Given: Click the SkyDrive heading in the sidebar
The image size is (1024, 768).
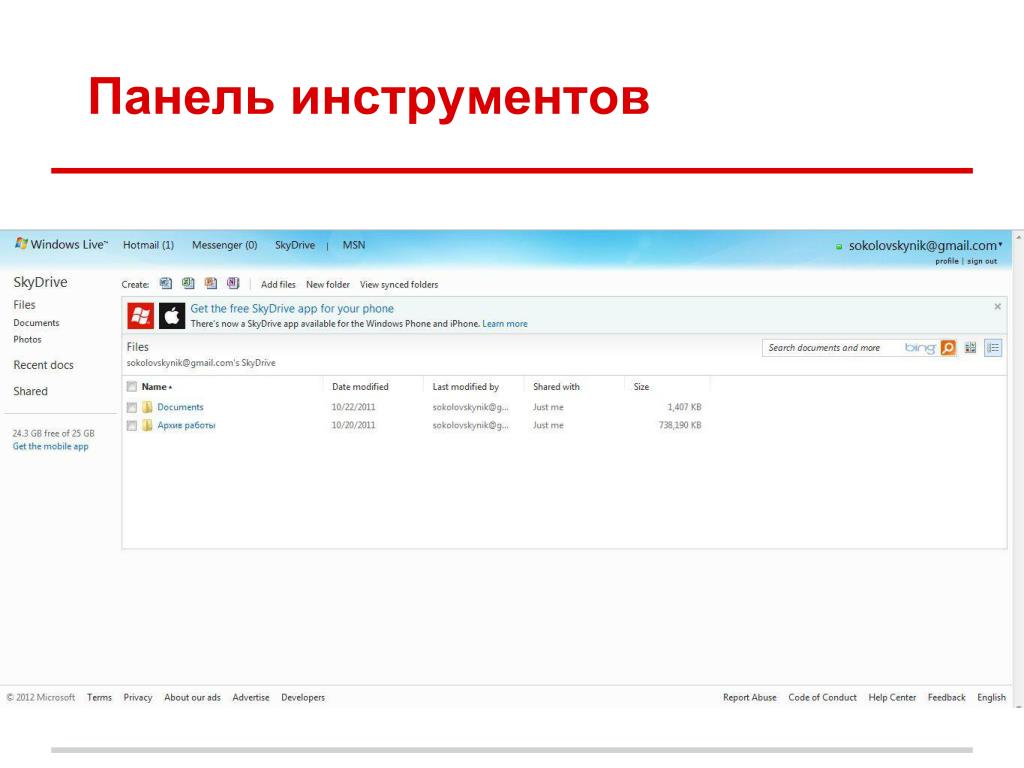Looking at the screenshot, I should (x=40, y=282).
